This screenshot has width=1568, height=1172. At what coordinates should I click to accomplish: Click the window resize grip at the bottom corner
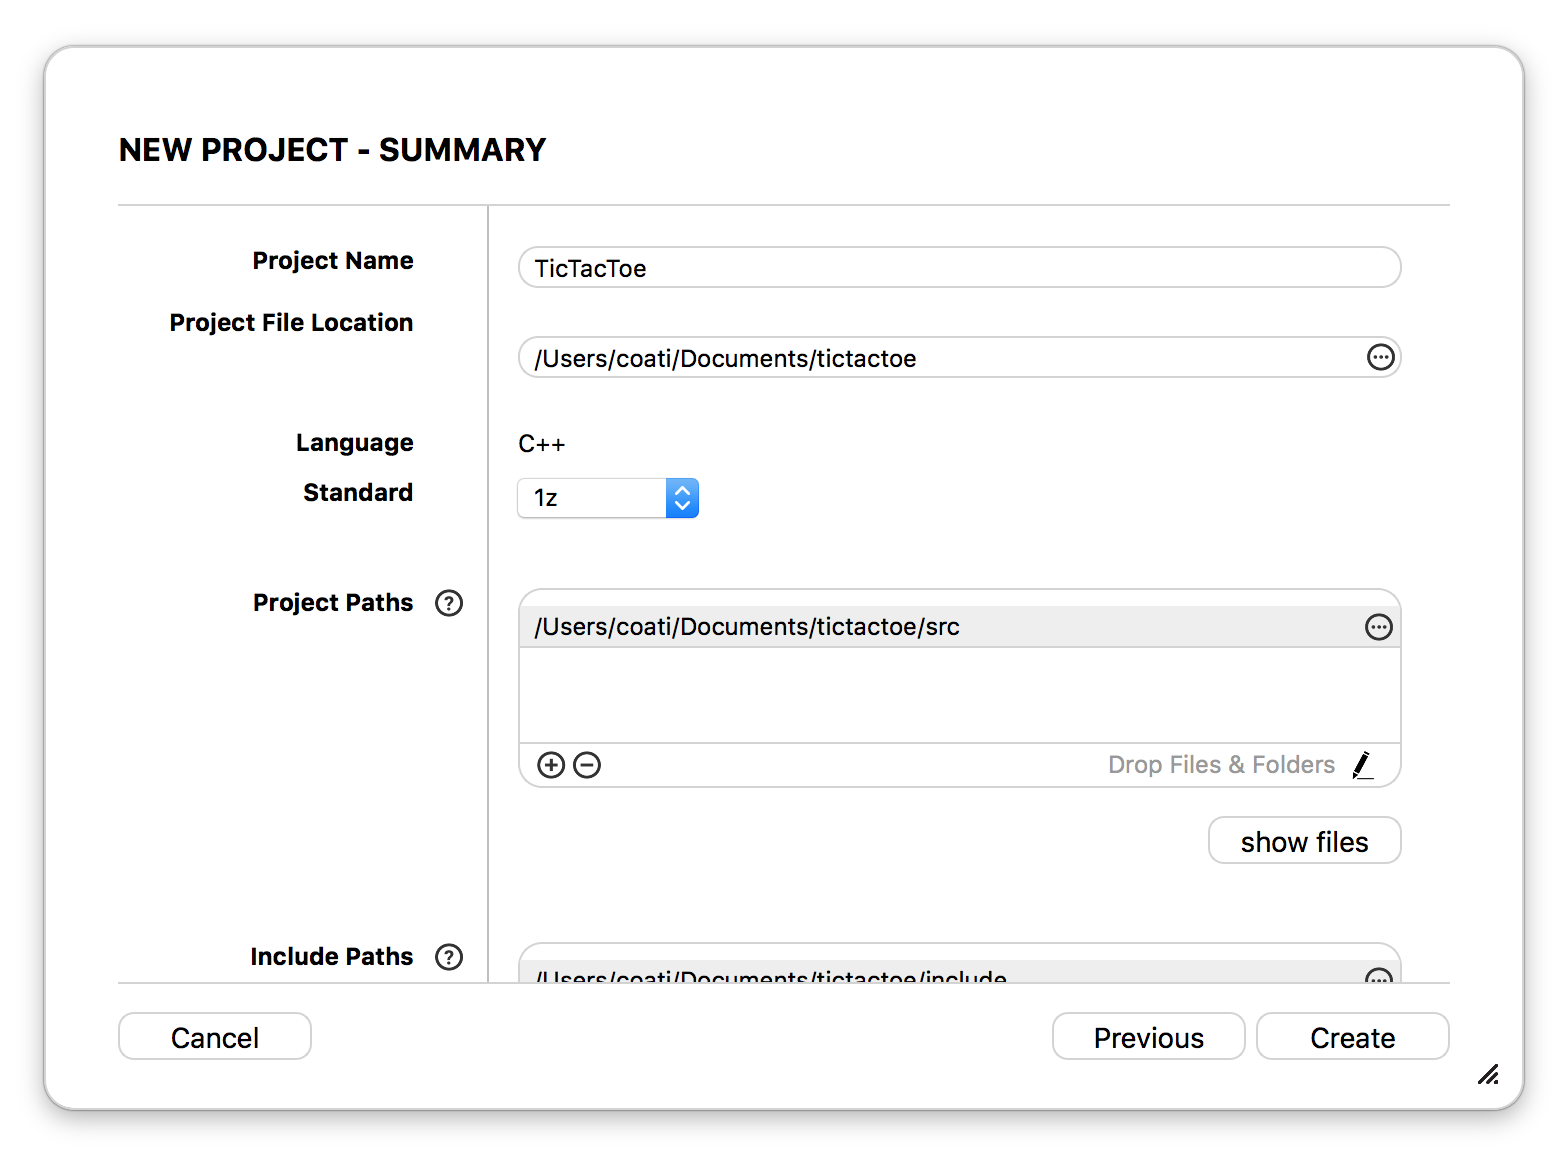tap(1488, 1074)
